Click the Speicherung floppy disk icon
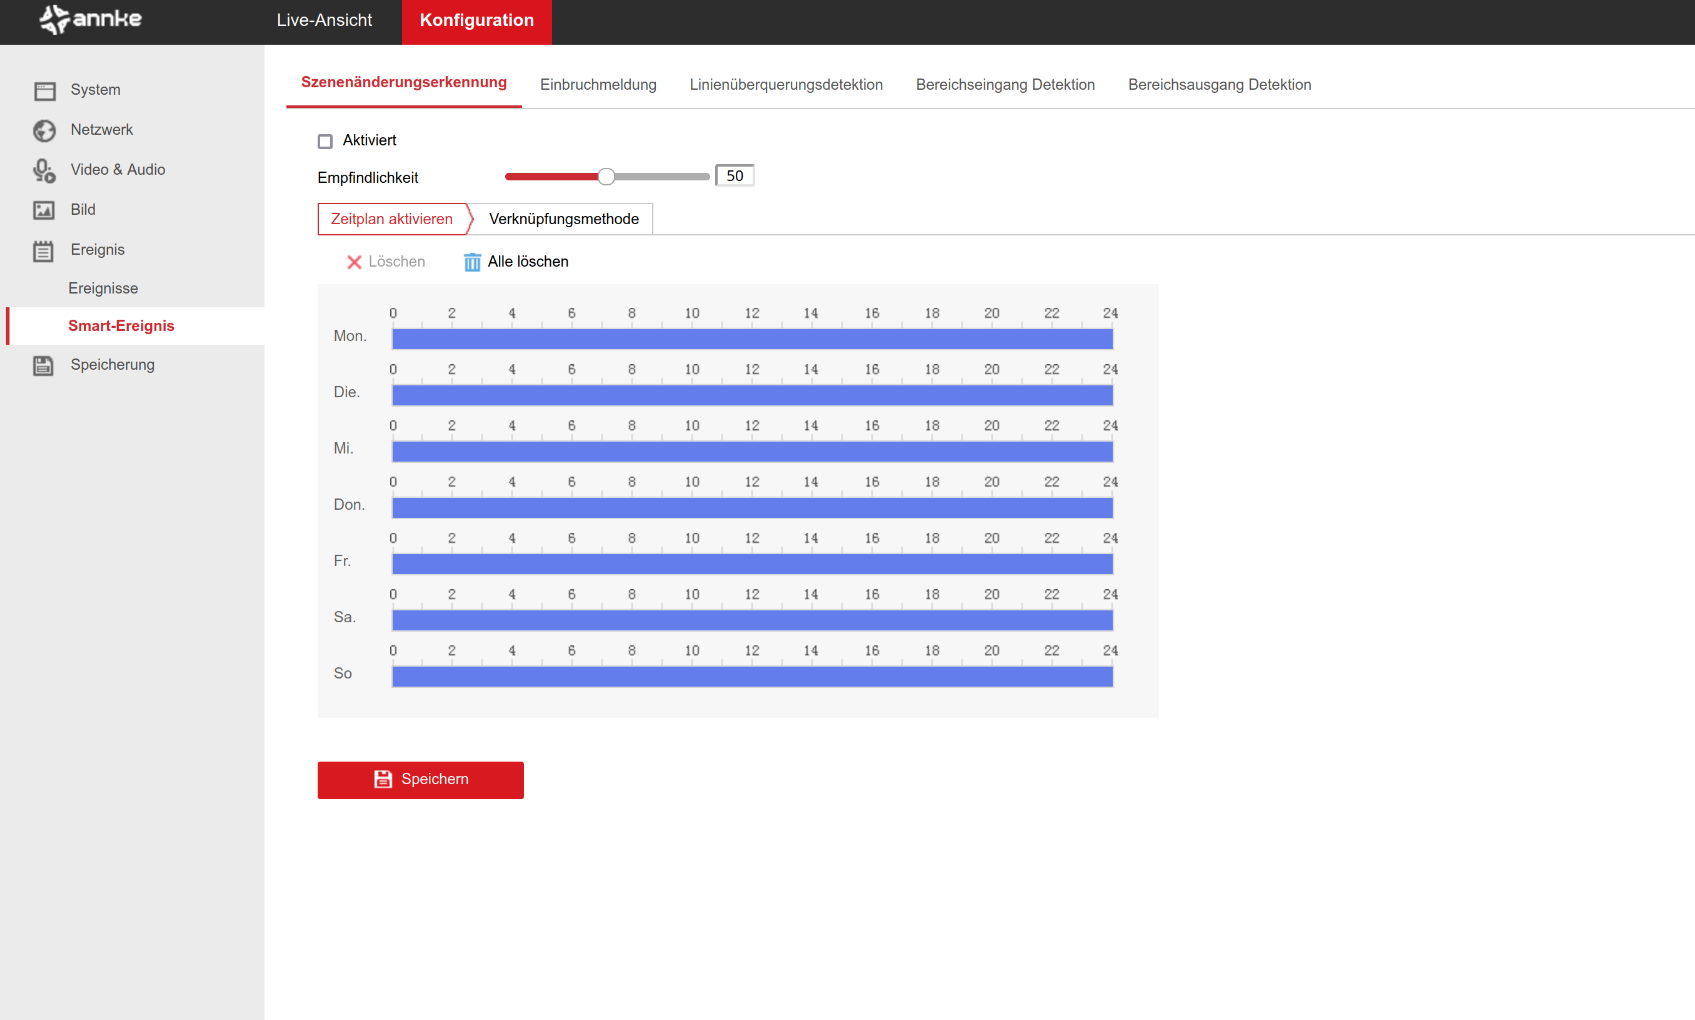 tap(44, 366)
